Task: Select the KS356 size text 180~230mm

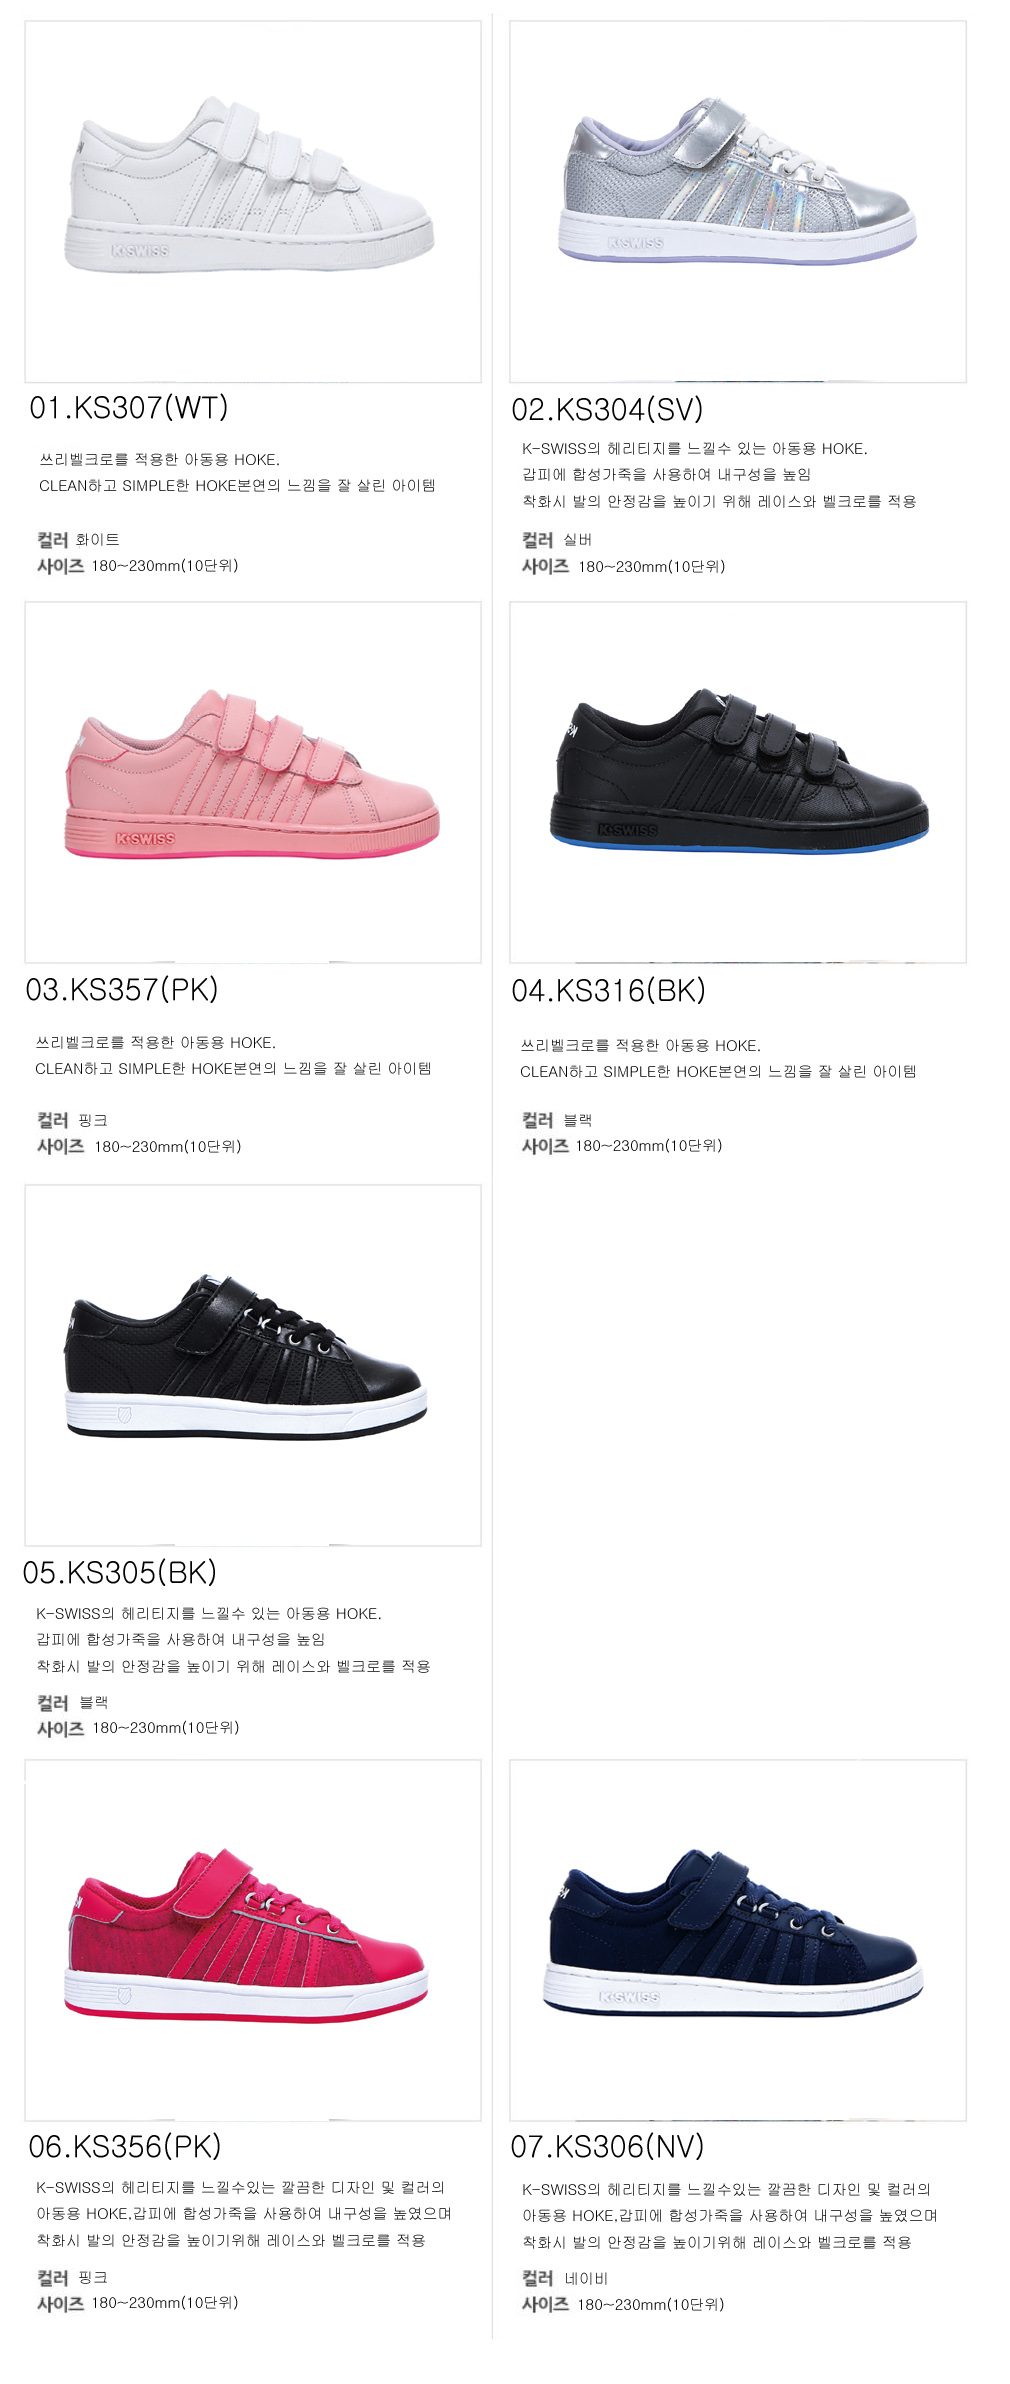Action: (x=165, y=2303)
